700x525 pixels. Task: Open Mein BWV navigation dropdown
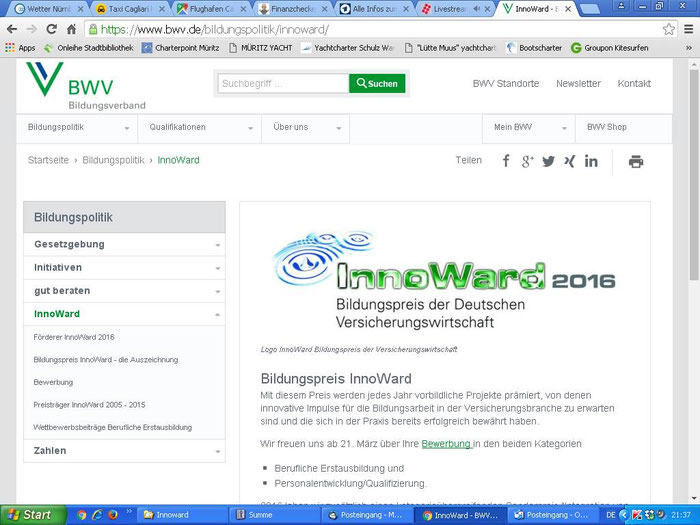[x=529, y=128]
